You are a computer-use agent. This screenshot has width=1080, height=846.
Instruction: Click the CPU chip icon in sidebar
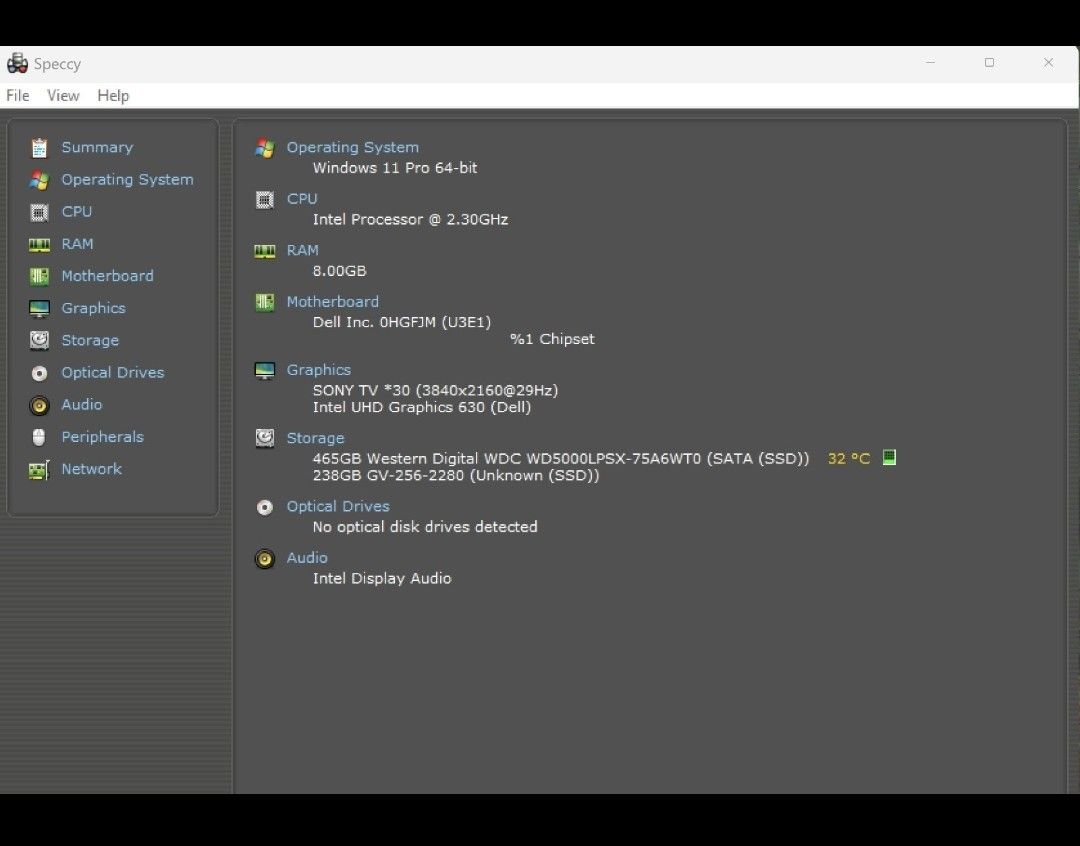pos(39,212)
